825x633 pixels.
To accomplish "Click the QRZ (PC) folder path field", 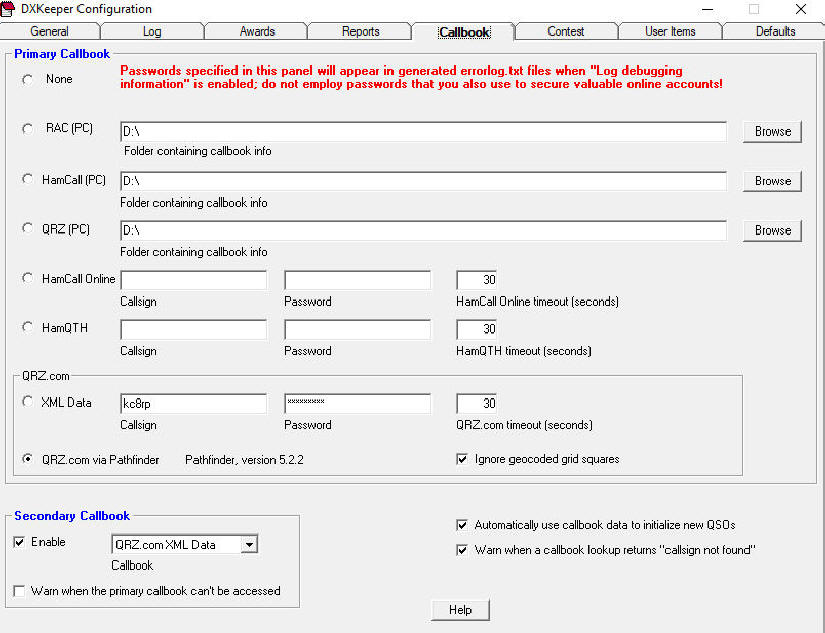I will point(424,230).
